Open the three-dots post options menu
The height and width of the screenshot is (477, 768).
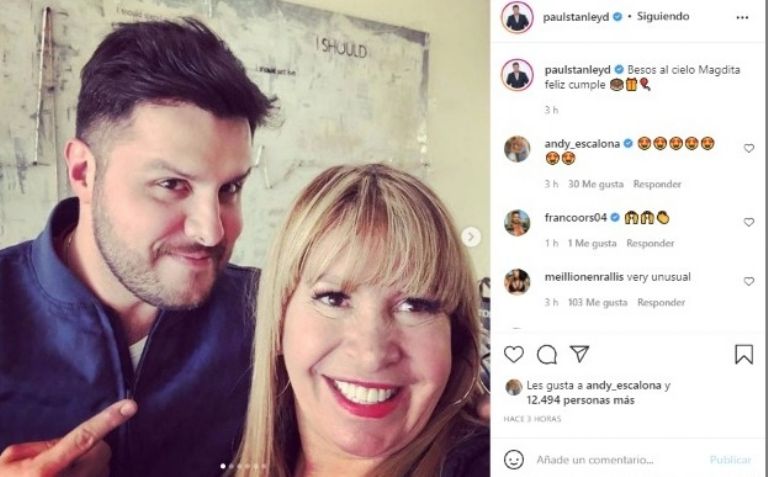point(742,17)
